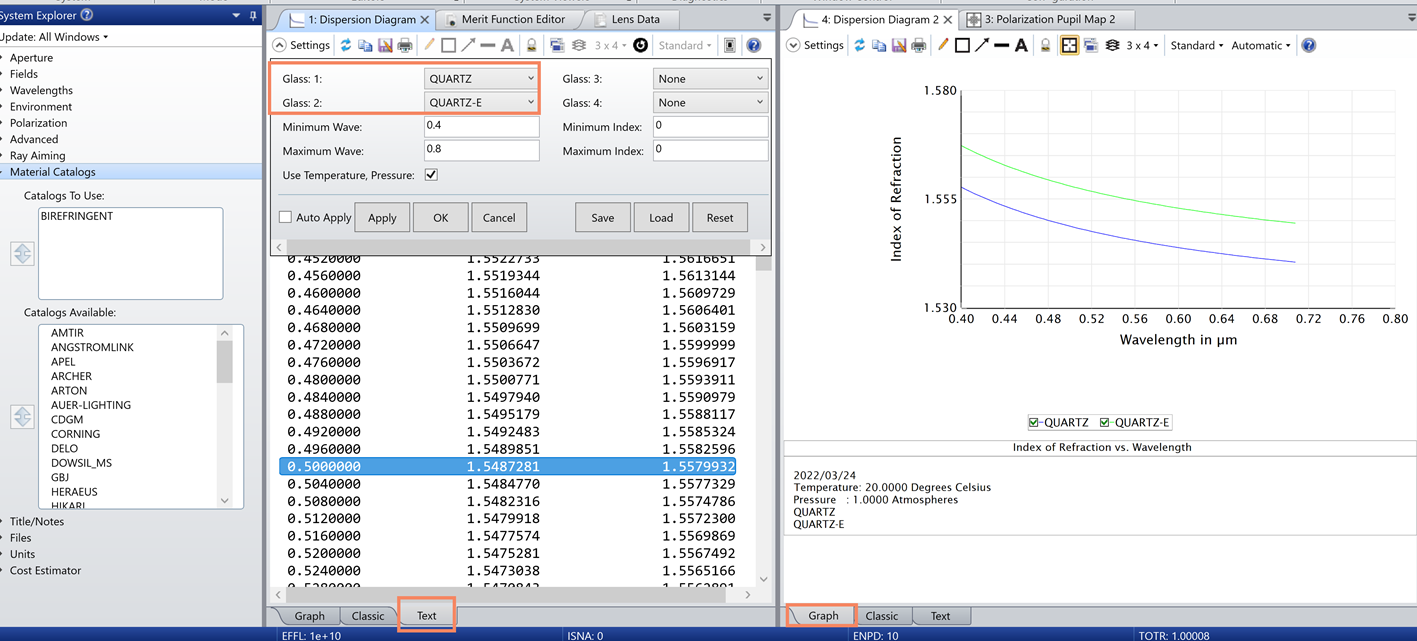
Task: Select the arrow drawing tool in right toolbar
Action: 982,45
